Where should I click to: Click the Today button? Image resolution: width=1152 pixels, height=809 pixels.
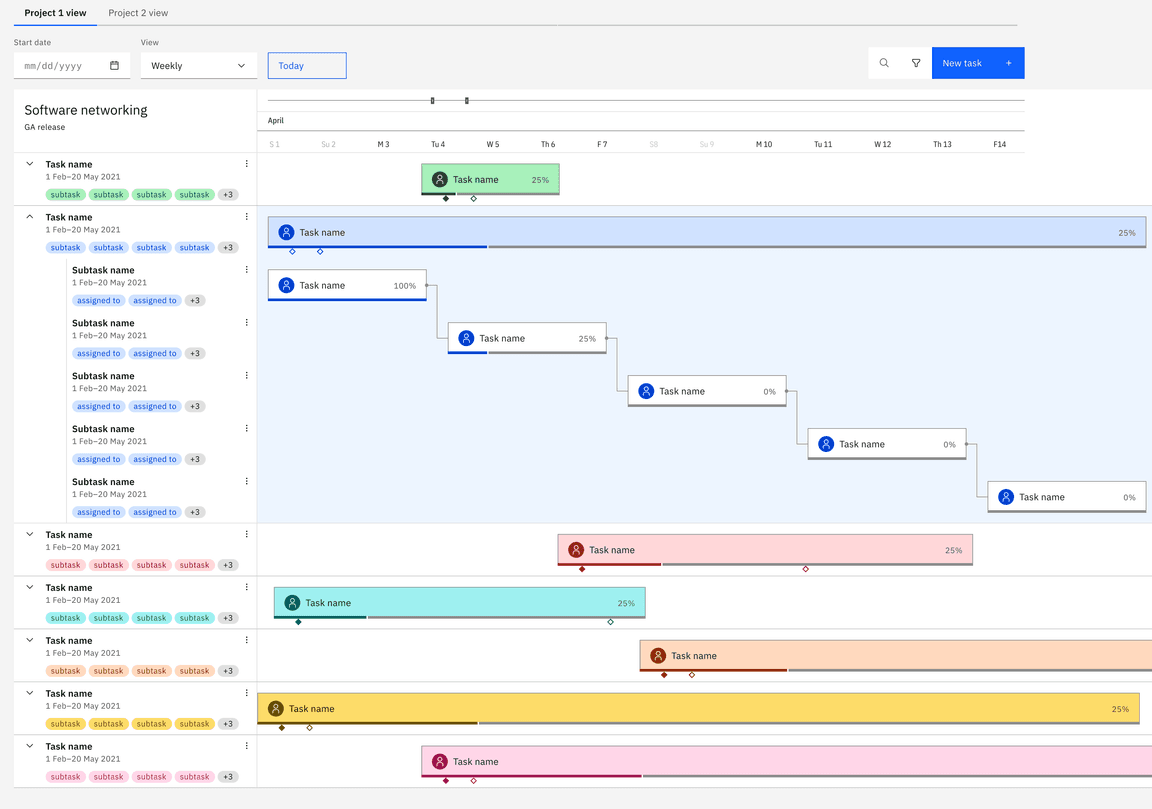(306, 64)
